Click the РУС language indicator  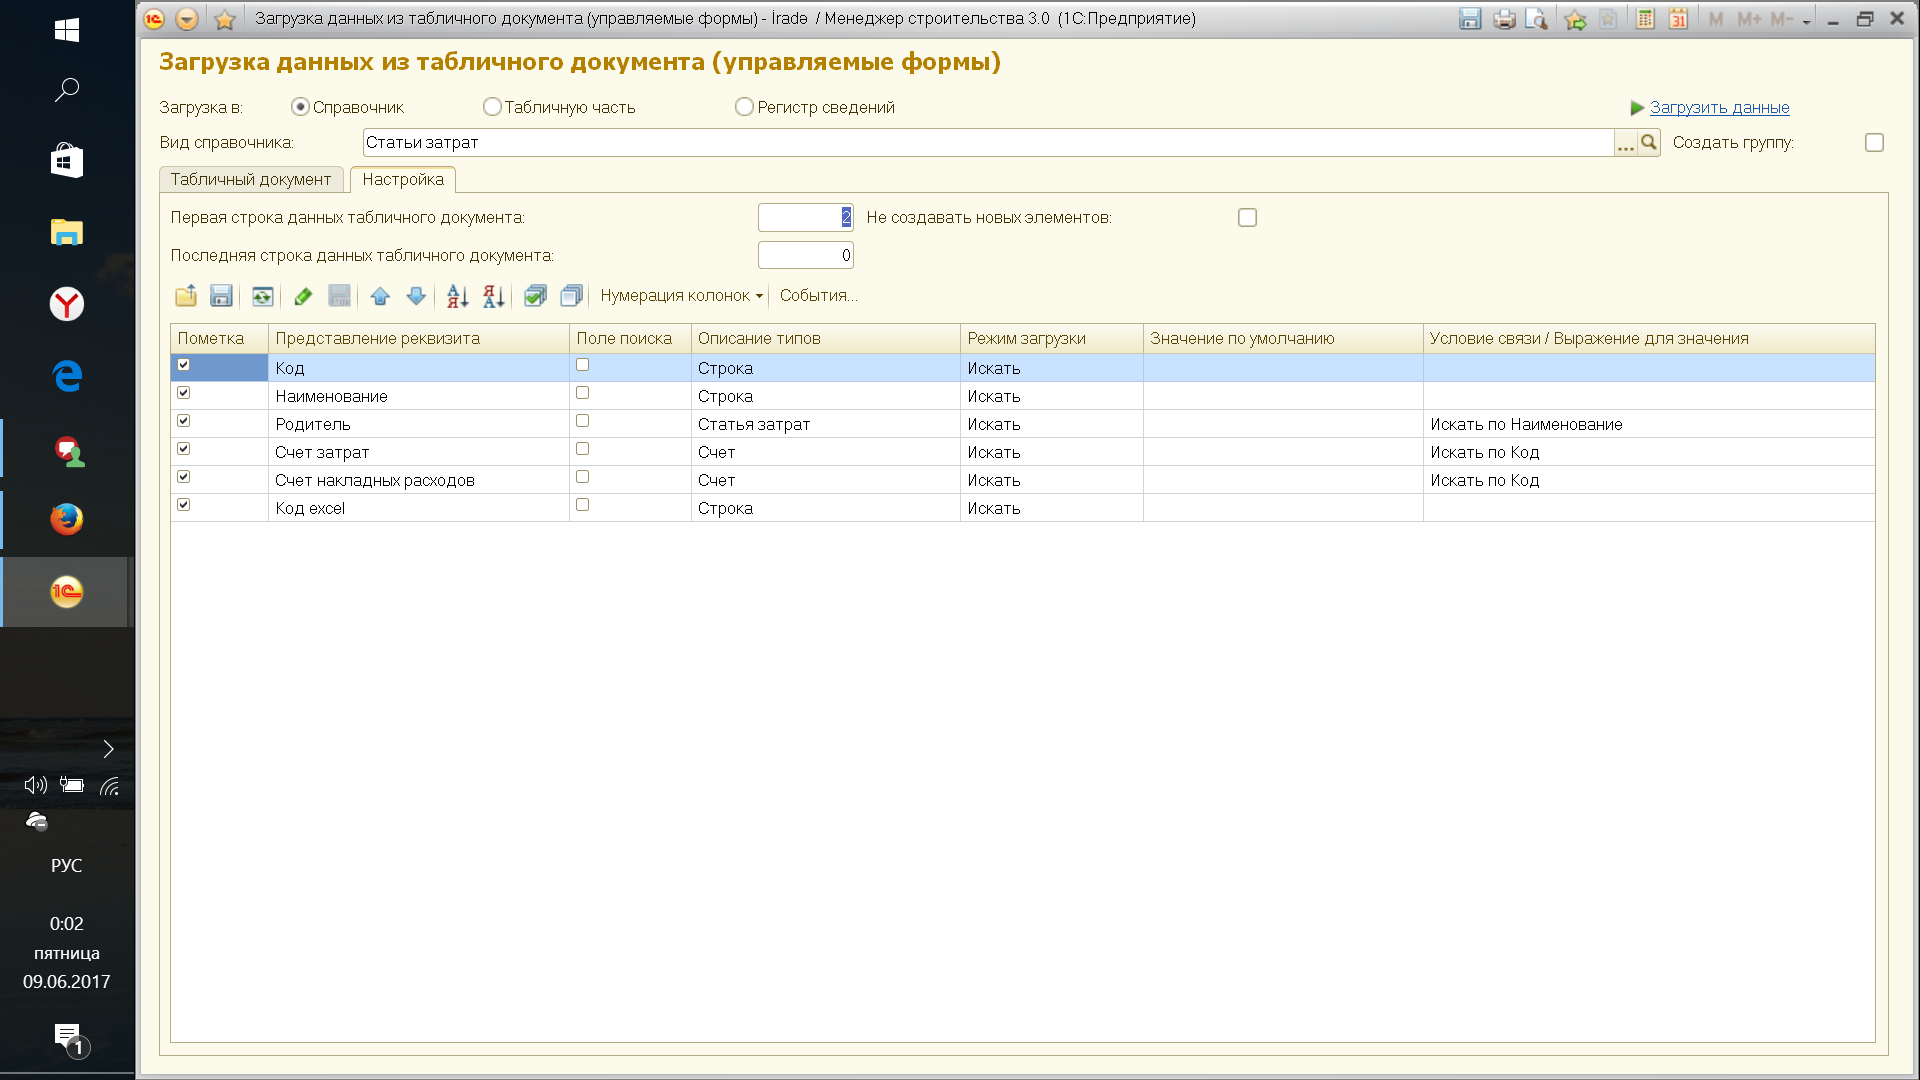67,866
